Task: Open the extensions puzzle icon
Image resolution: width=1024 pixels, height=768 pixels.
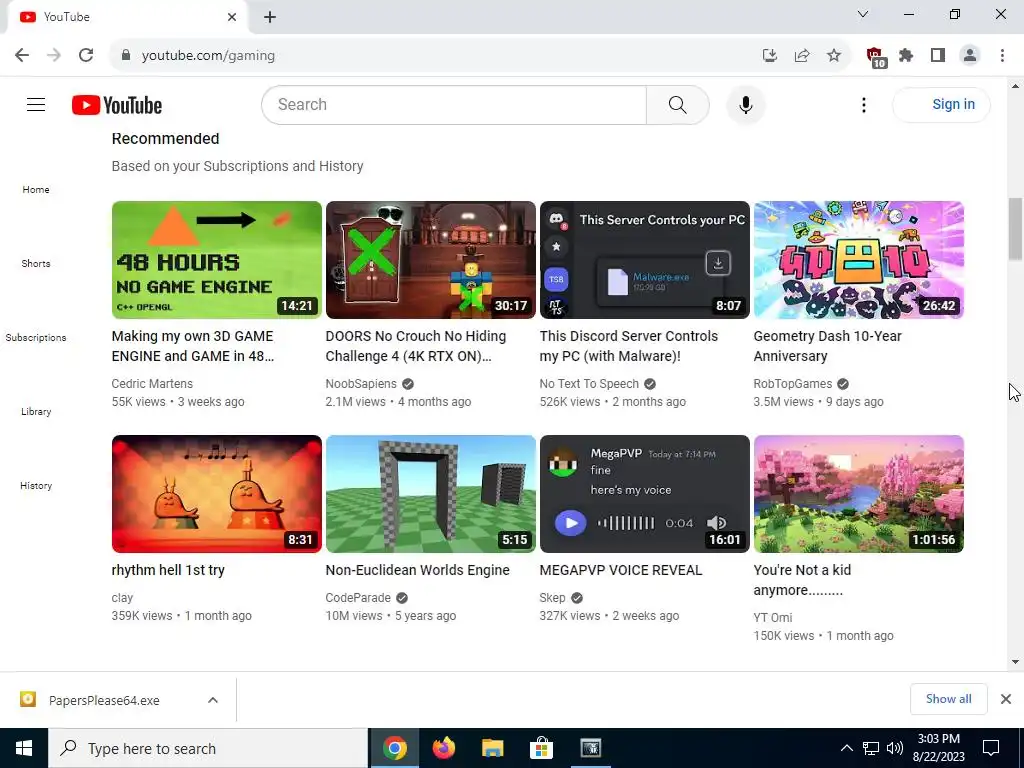Action: point(906,56)
